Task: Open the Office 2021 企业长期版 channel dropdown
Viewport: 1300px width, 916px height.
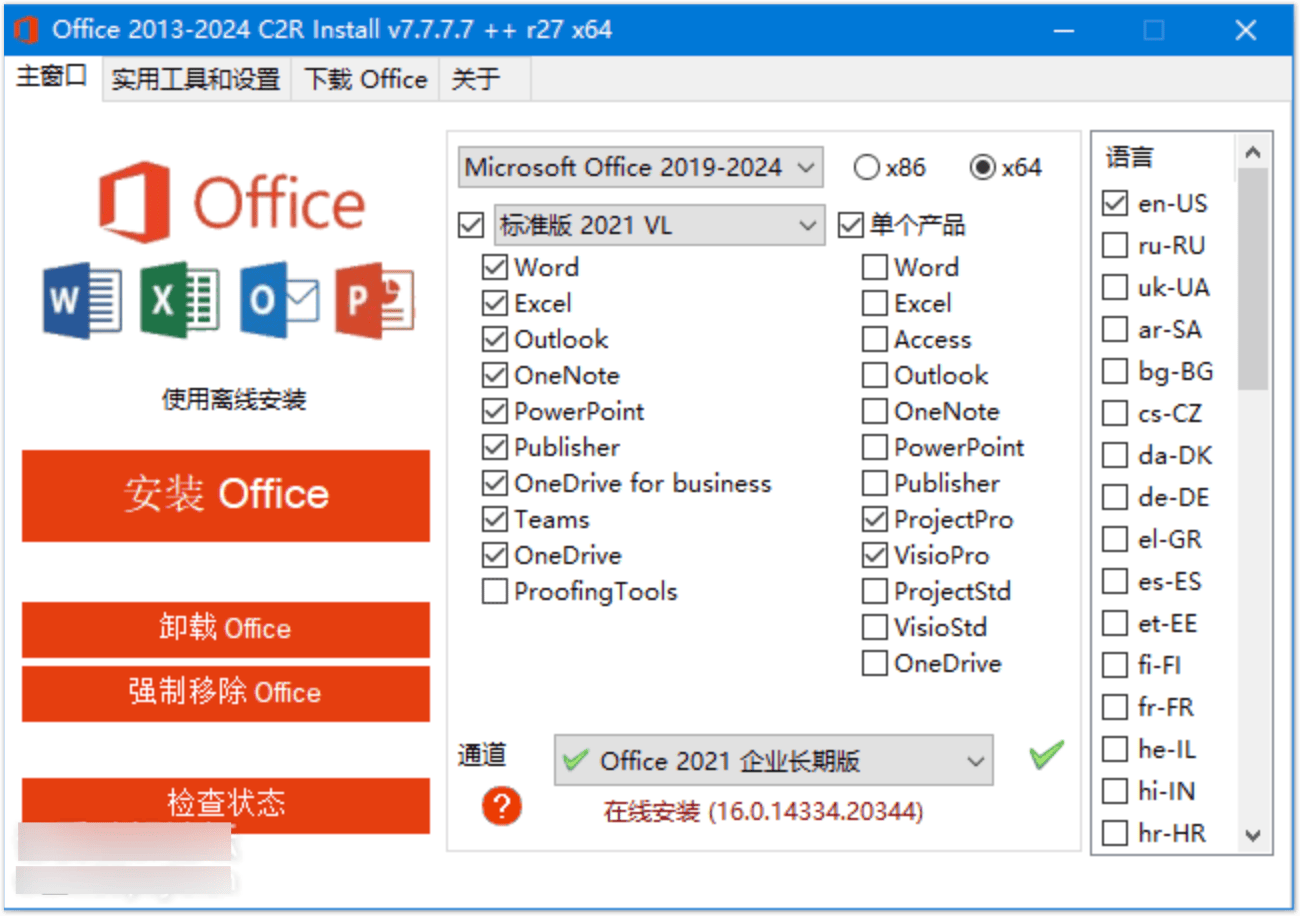Action: (x=773, y=762)
